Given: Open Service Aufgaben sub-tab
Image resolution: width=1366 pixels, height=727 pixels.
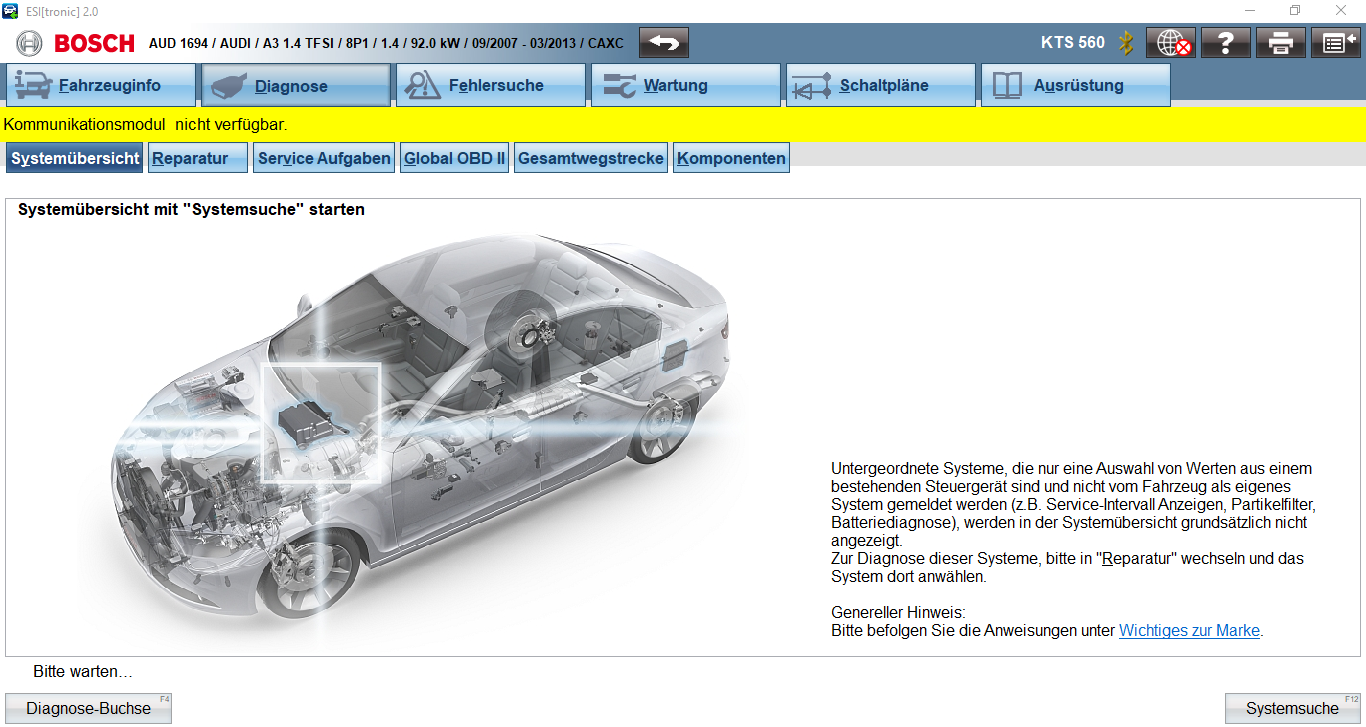Looking at the screenshot, I should coord(324,158).
